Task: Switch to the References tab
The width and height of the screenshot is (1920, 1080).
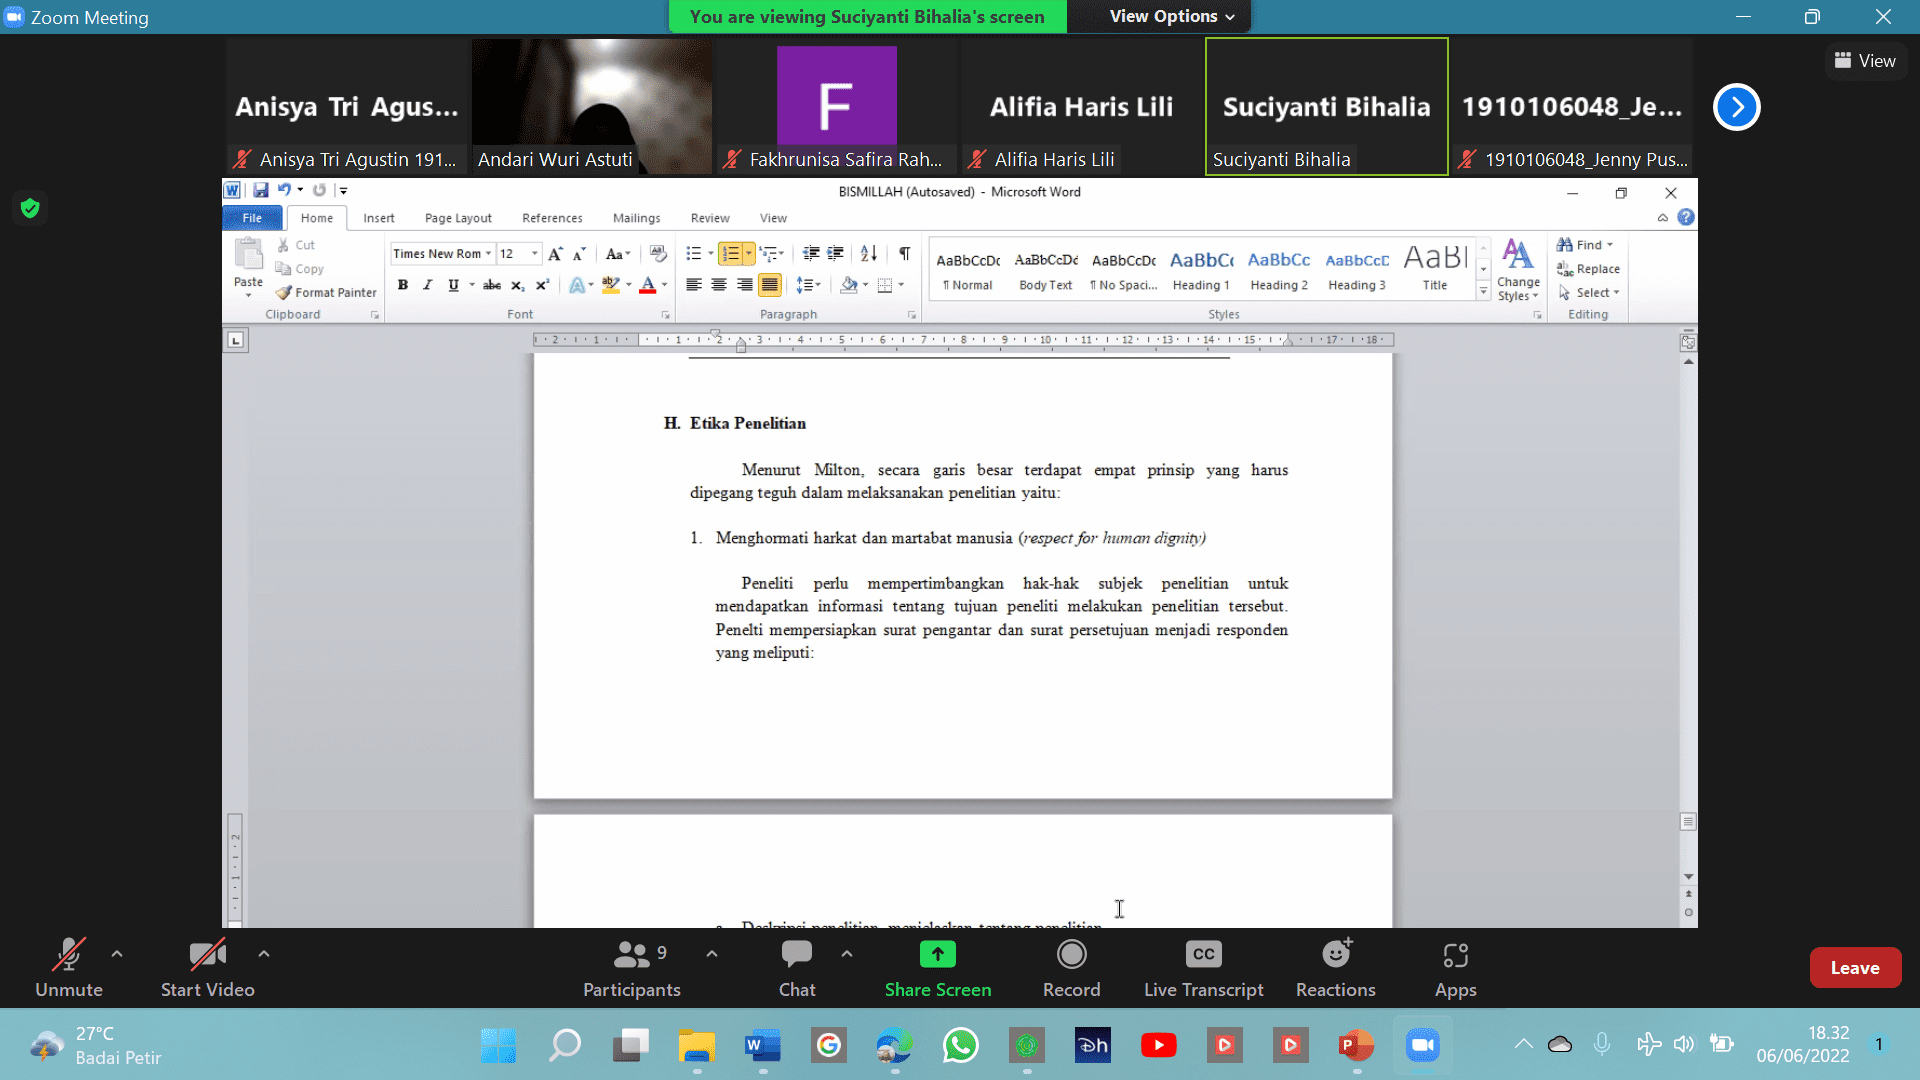Action: point(552,218)
